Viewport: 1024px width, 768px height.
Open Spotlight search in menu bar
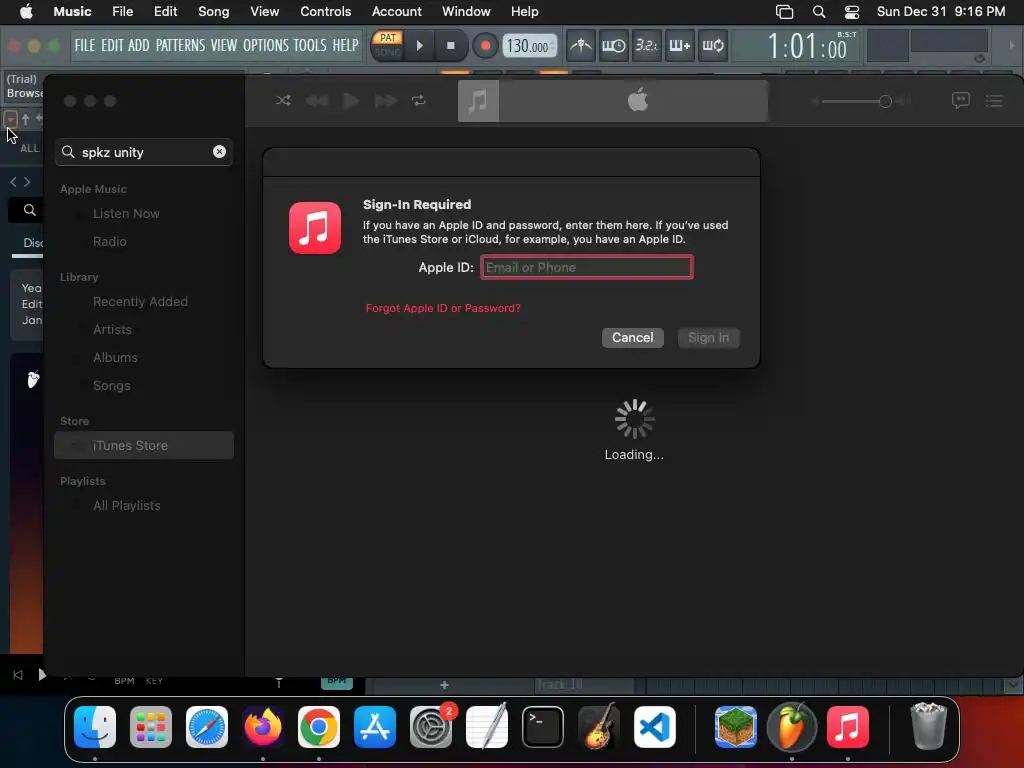[x=818, y=11]
